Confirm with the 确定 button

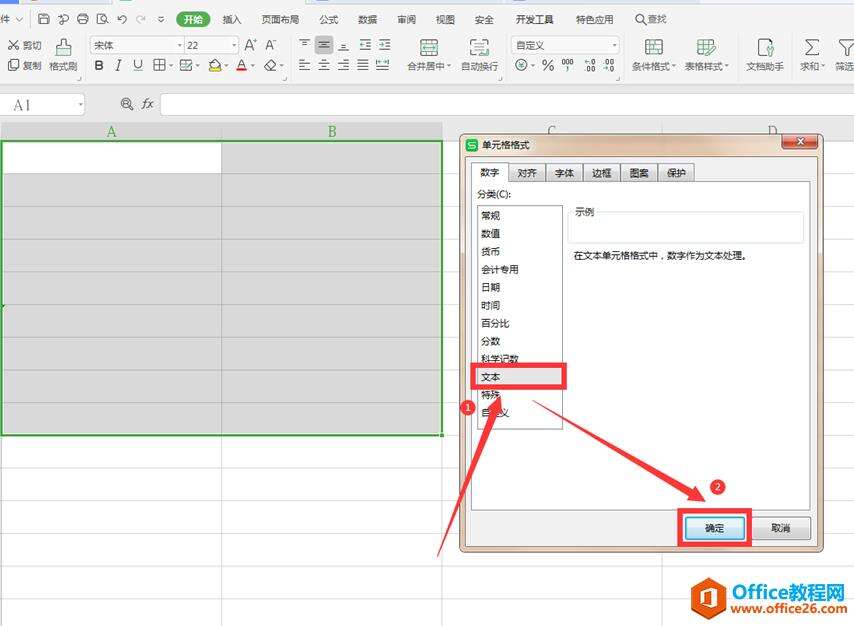(x=715, y=528)
